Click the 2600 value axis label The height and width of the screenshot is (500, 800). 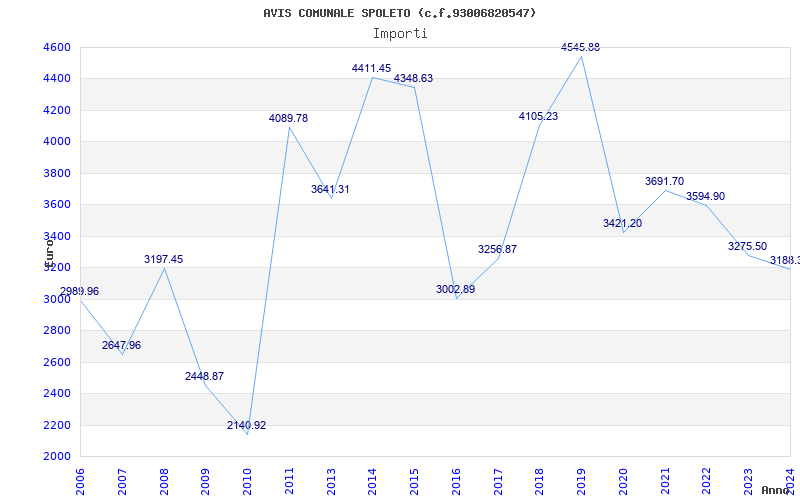[x=58, y=362]
